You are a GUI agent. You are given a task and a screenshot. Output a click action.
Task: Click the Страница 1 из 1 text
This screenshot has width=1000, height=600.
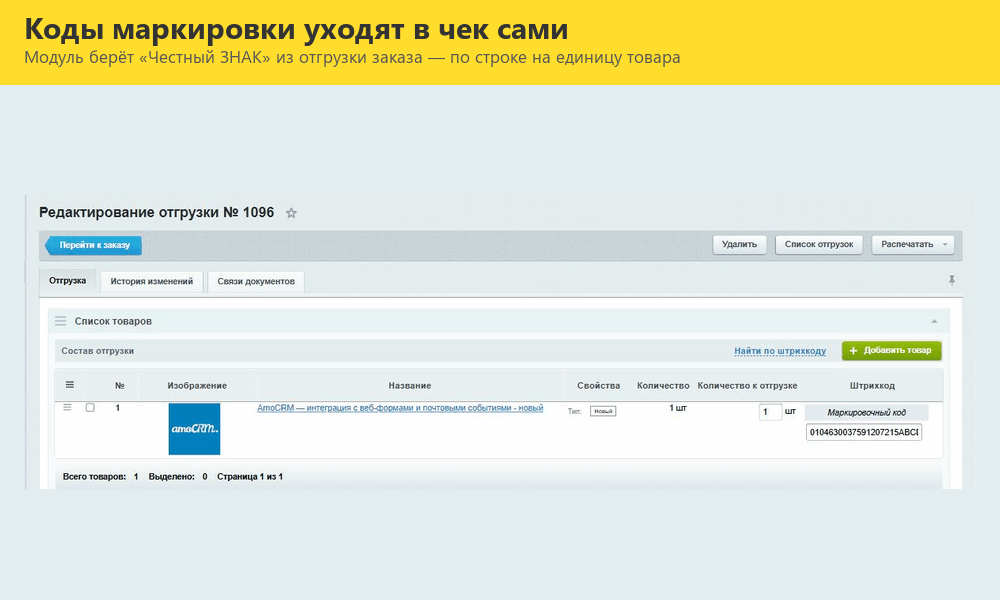click(249, 477)
